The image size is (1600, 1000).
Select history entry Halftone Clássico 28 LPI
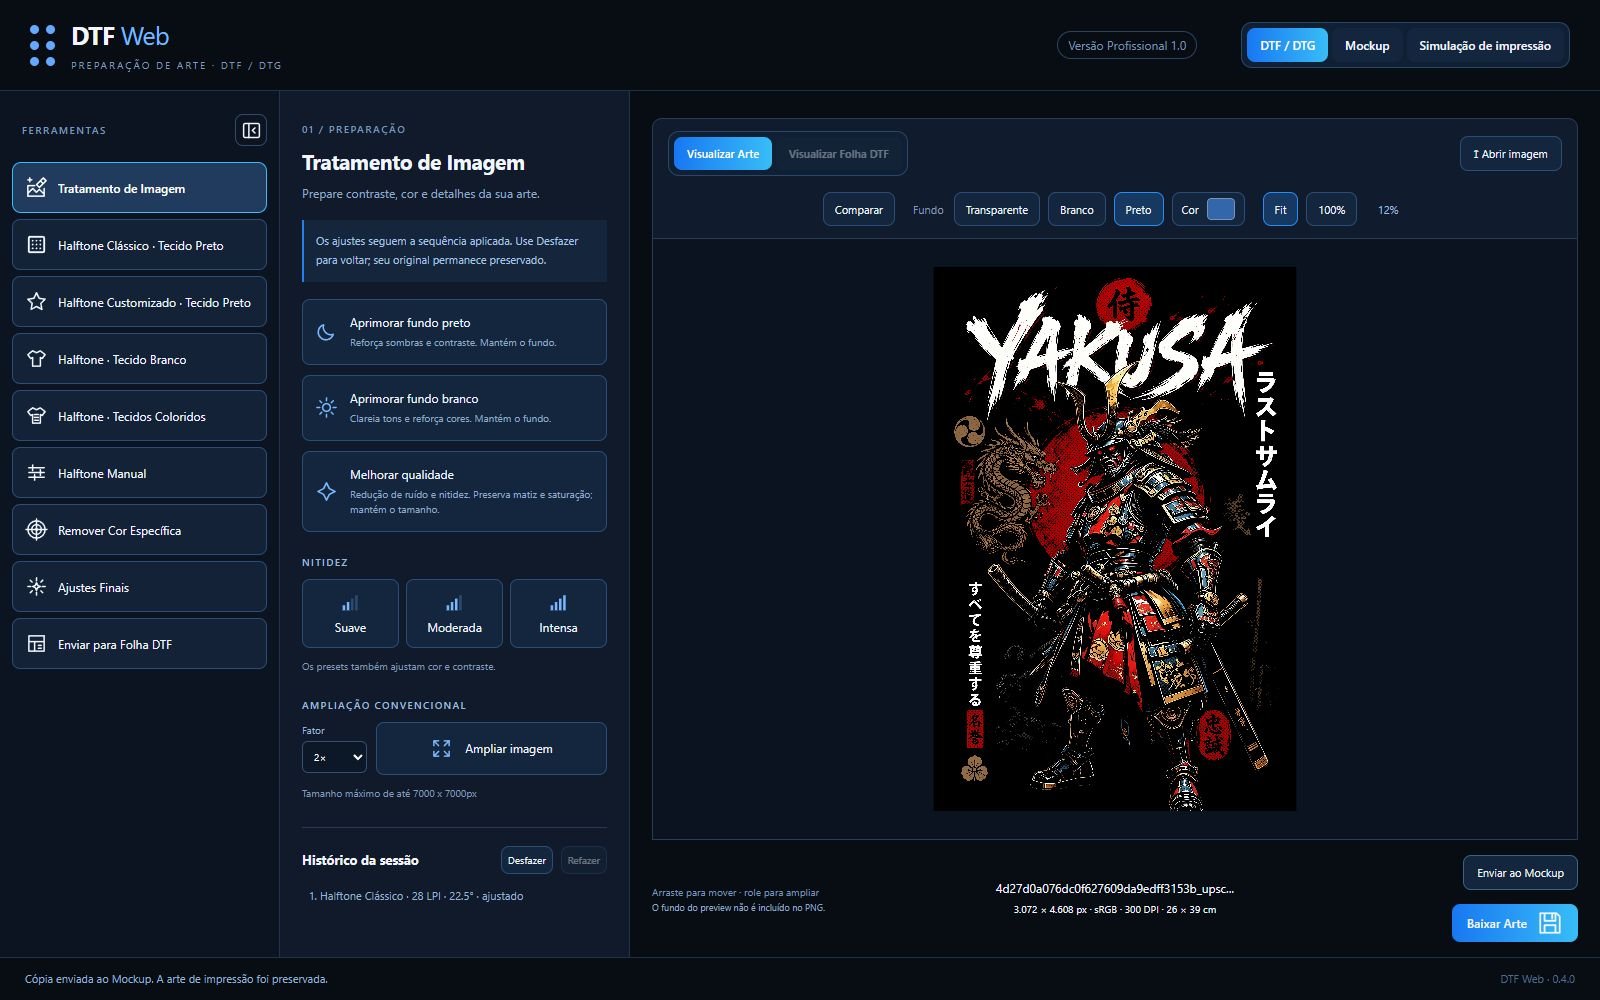pos(416,896)
